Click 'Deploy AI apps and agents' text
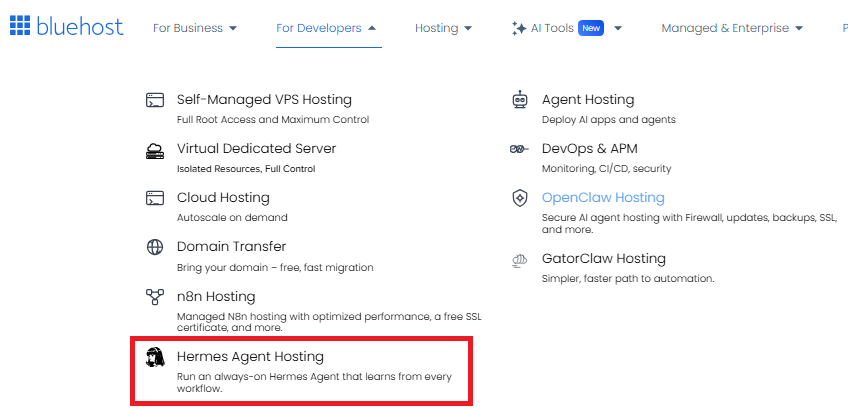The height and width of the screenshot is (409, 848). [x=608, y=120]
